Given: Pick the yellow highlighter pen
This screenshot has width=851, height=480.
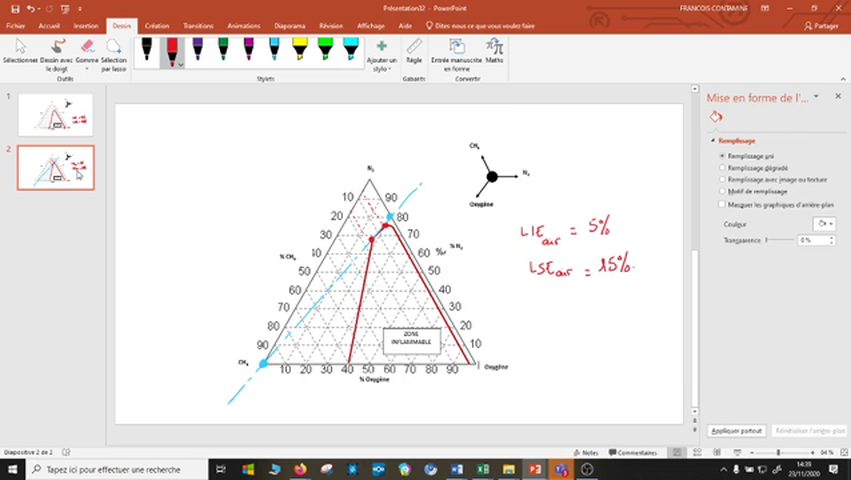Looking at the screenshot, I should pyautogui.click(x=300, y=50).
